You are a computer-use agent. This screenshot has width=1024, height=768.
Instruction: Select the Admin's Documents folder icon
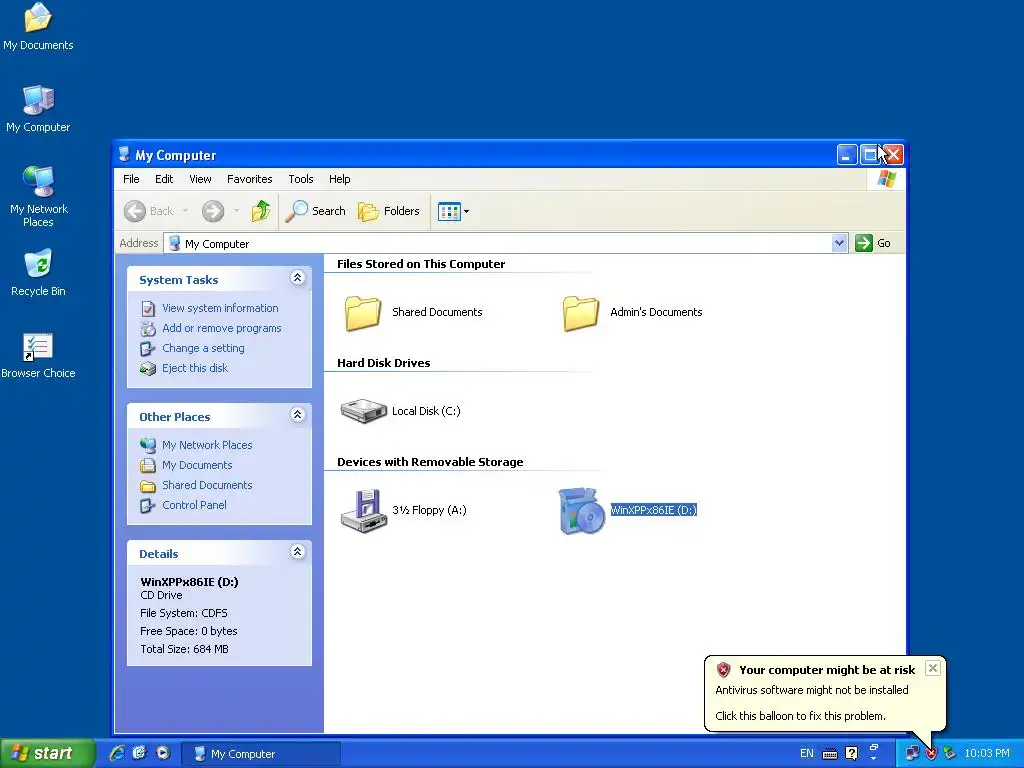581,313
